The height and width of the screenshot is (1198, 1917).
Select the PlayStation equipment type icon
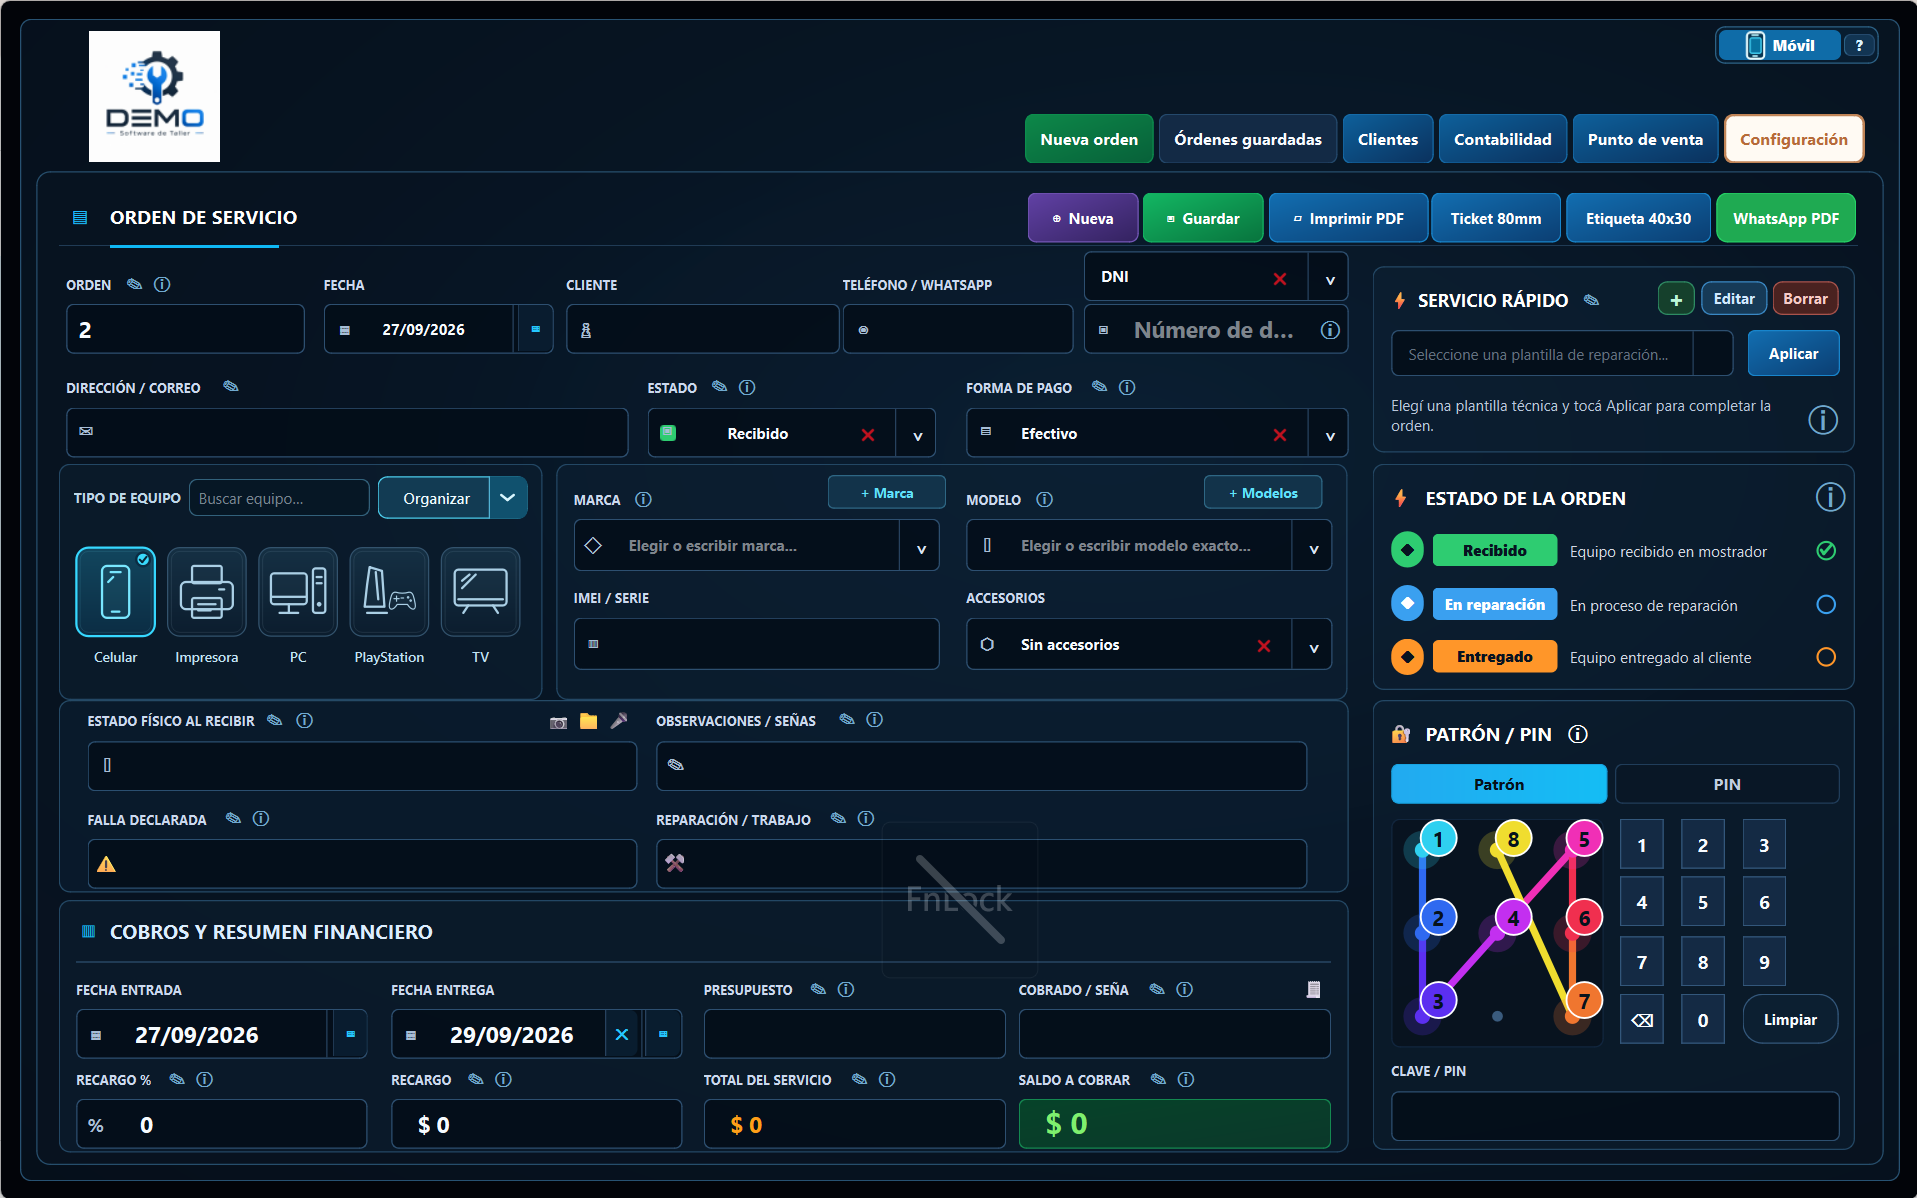[x=389, y=592]
